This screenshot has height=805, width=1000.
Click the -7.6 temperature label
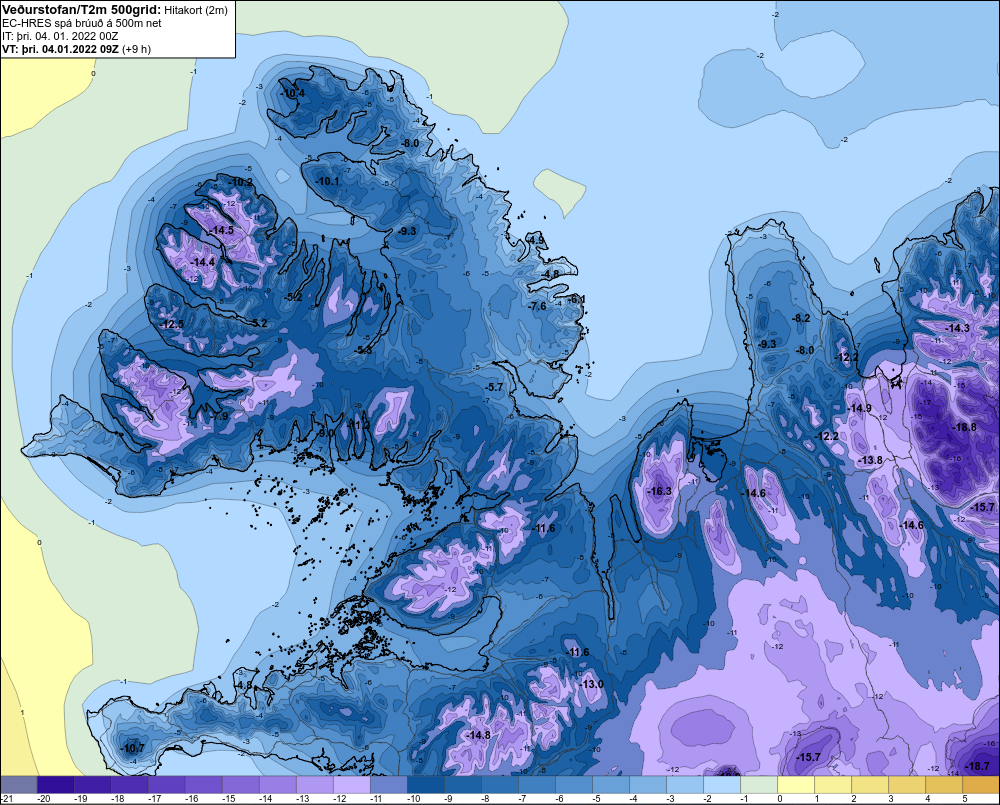538,306
